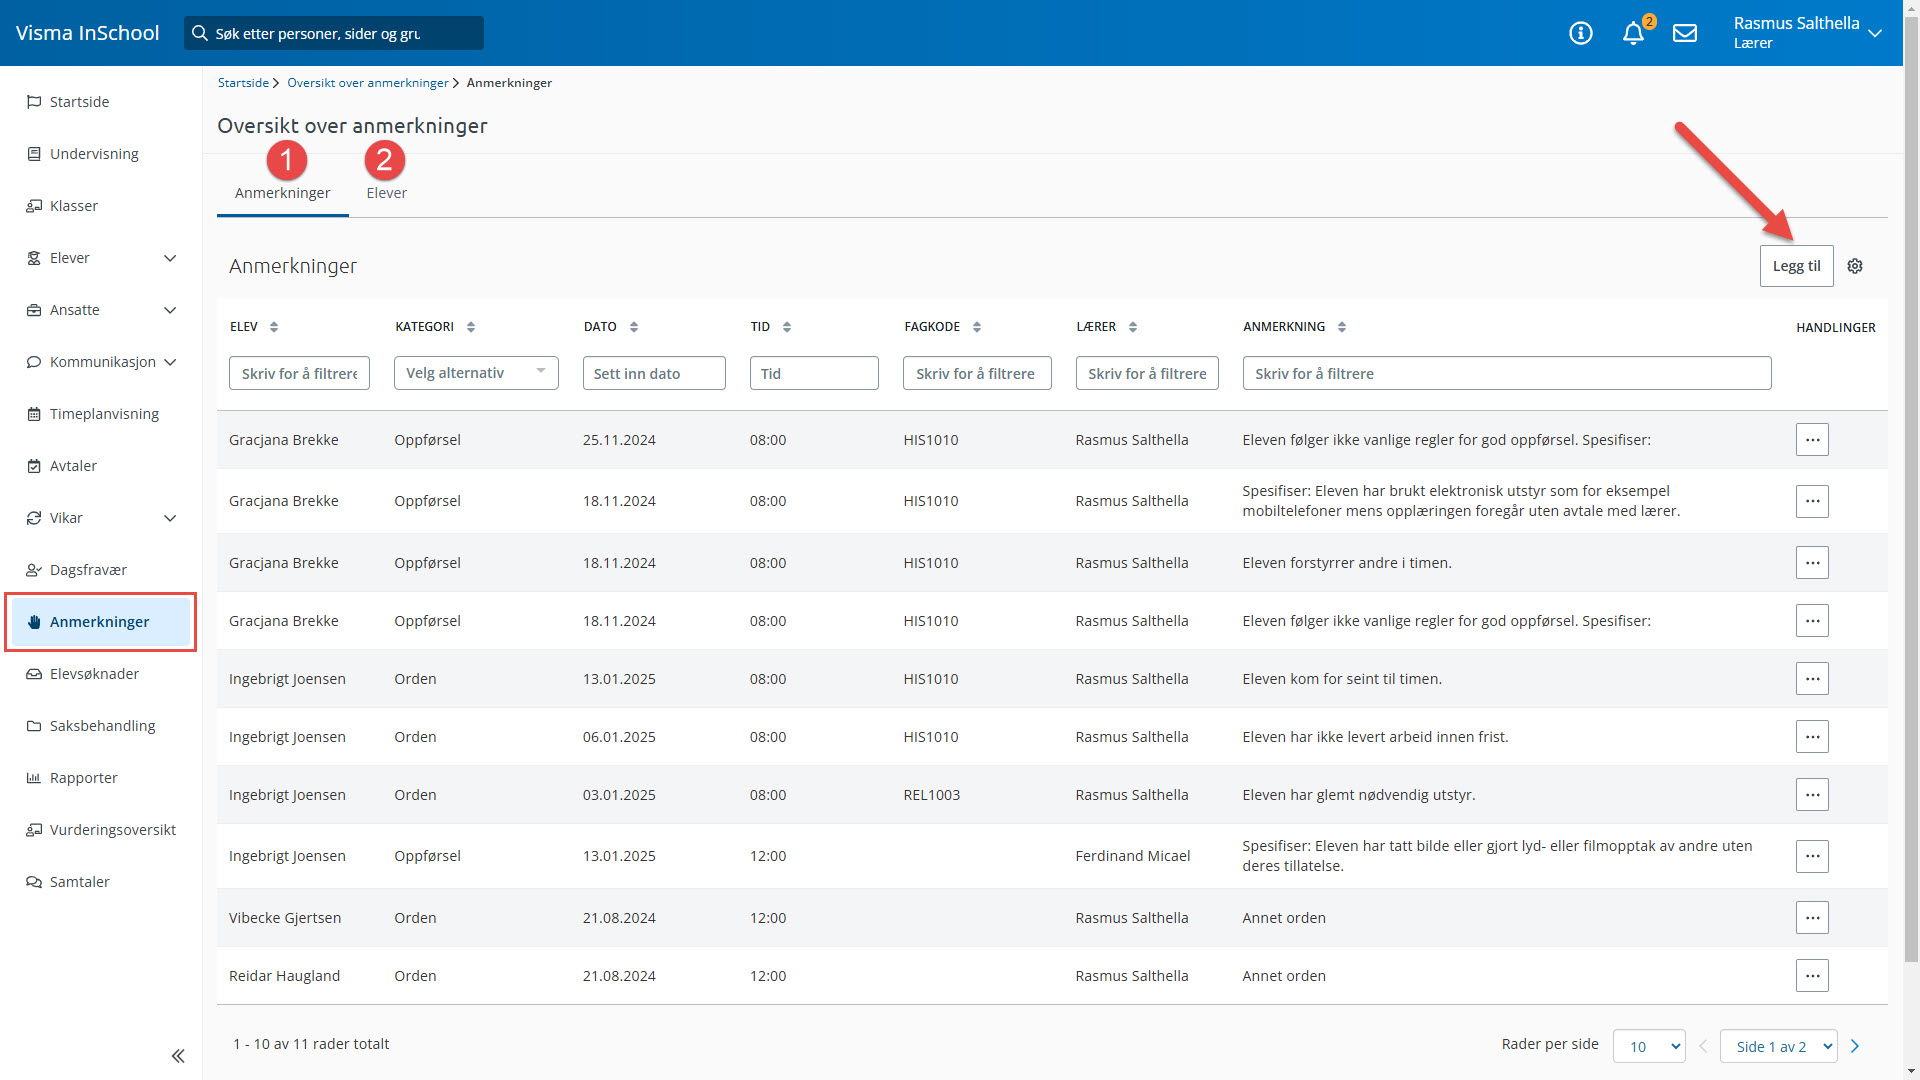Screen dimensions: 1920x1080
Task: Sort table by the Dato column
Action: click(633, 327)
